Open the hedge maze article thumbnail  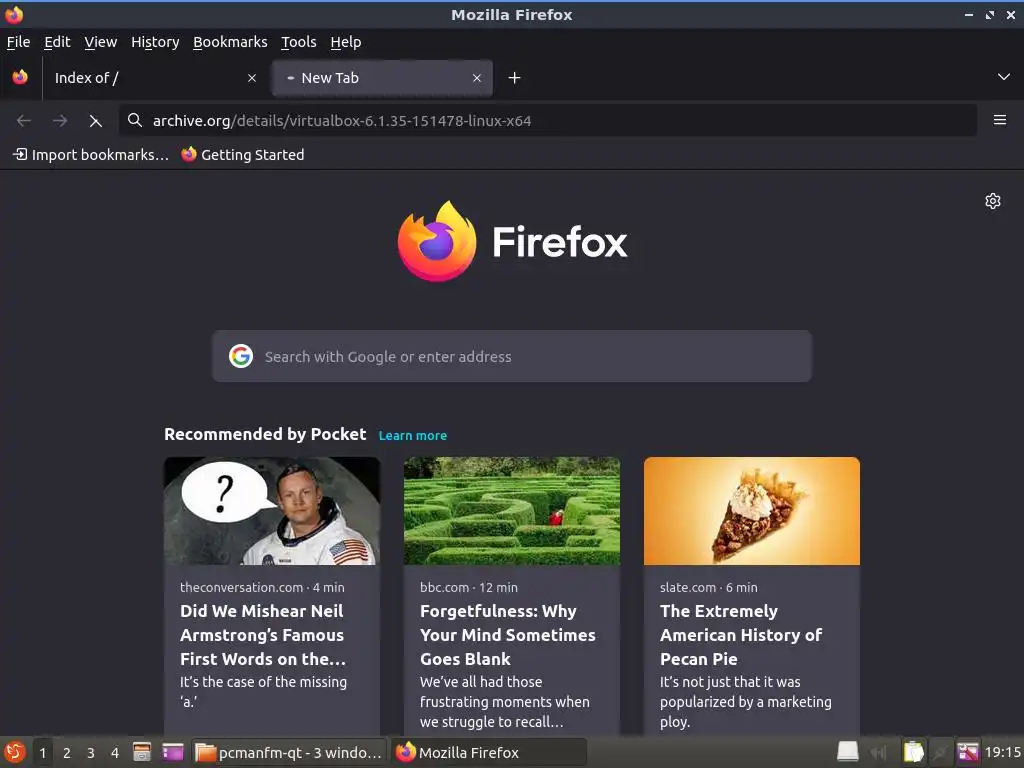click(511, 511)
